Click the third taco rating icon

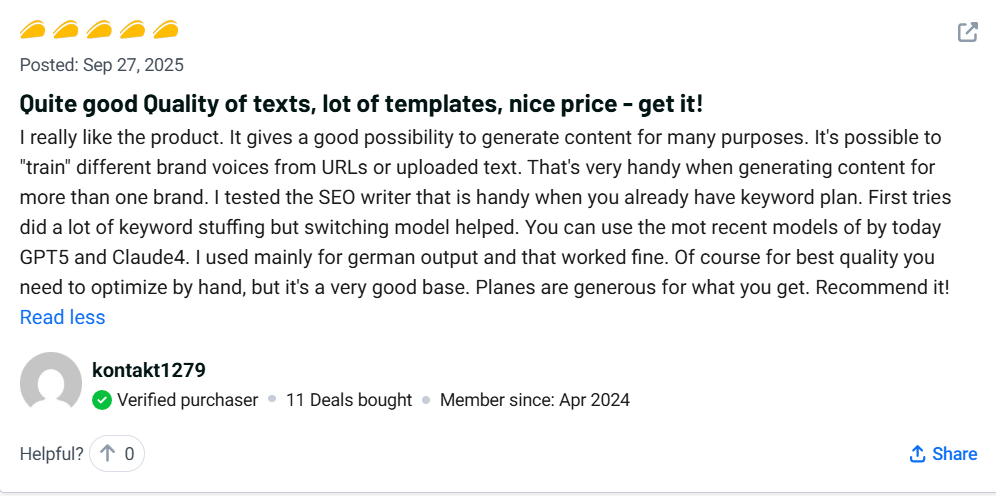click(x=99, y=30)
